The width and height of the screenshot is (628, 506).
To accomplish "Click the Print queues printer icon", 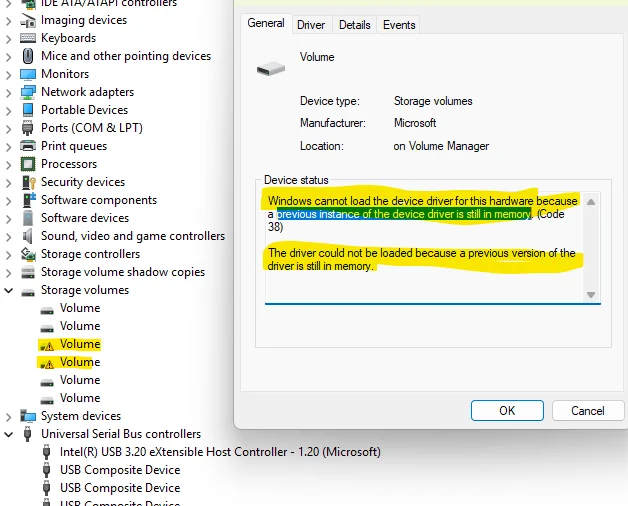I will 28,146.
